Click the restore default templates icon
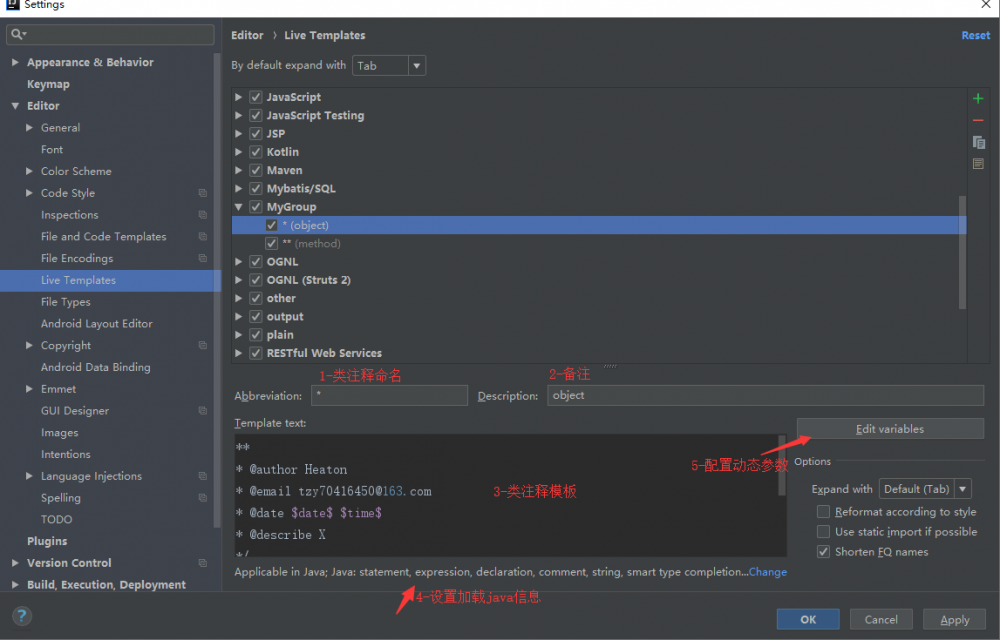The image size is (1000, 640). tap(978, 163)
